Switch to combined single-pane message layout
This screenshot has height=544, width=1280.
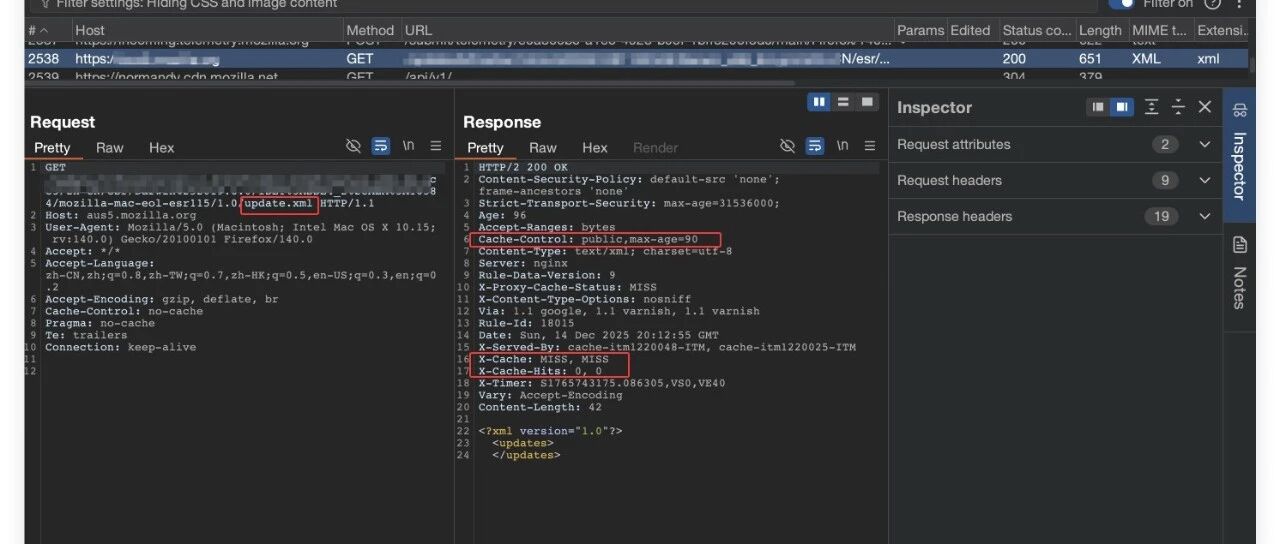[866, 102]
